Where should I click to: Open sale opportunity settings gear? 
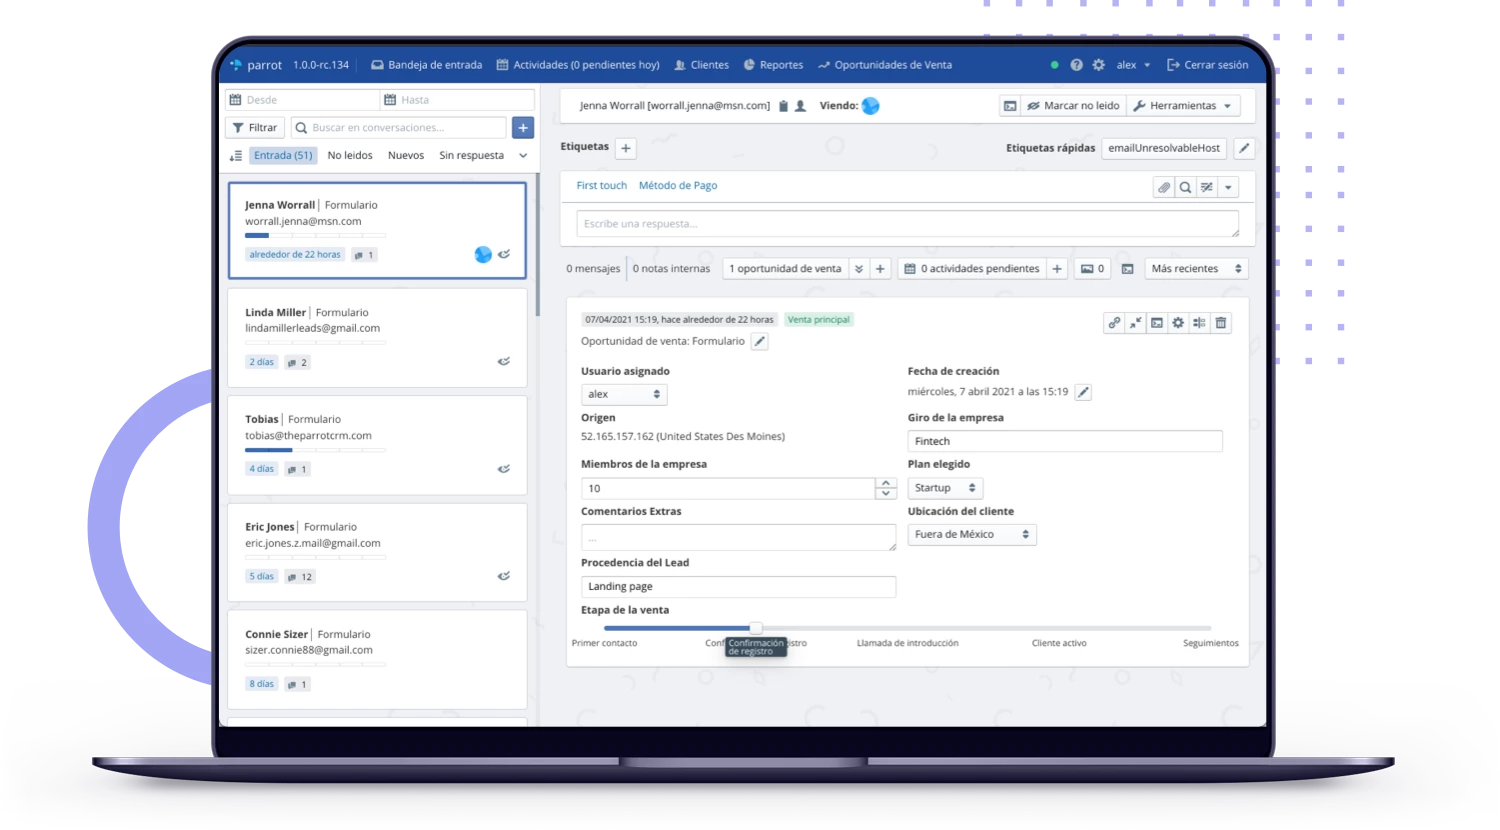(1177, 323)
